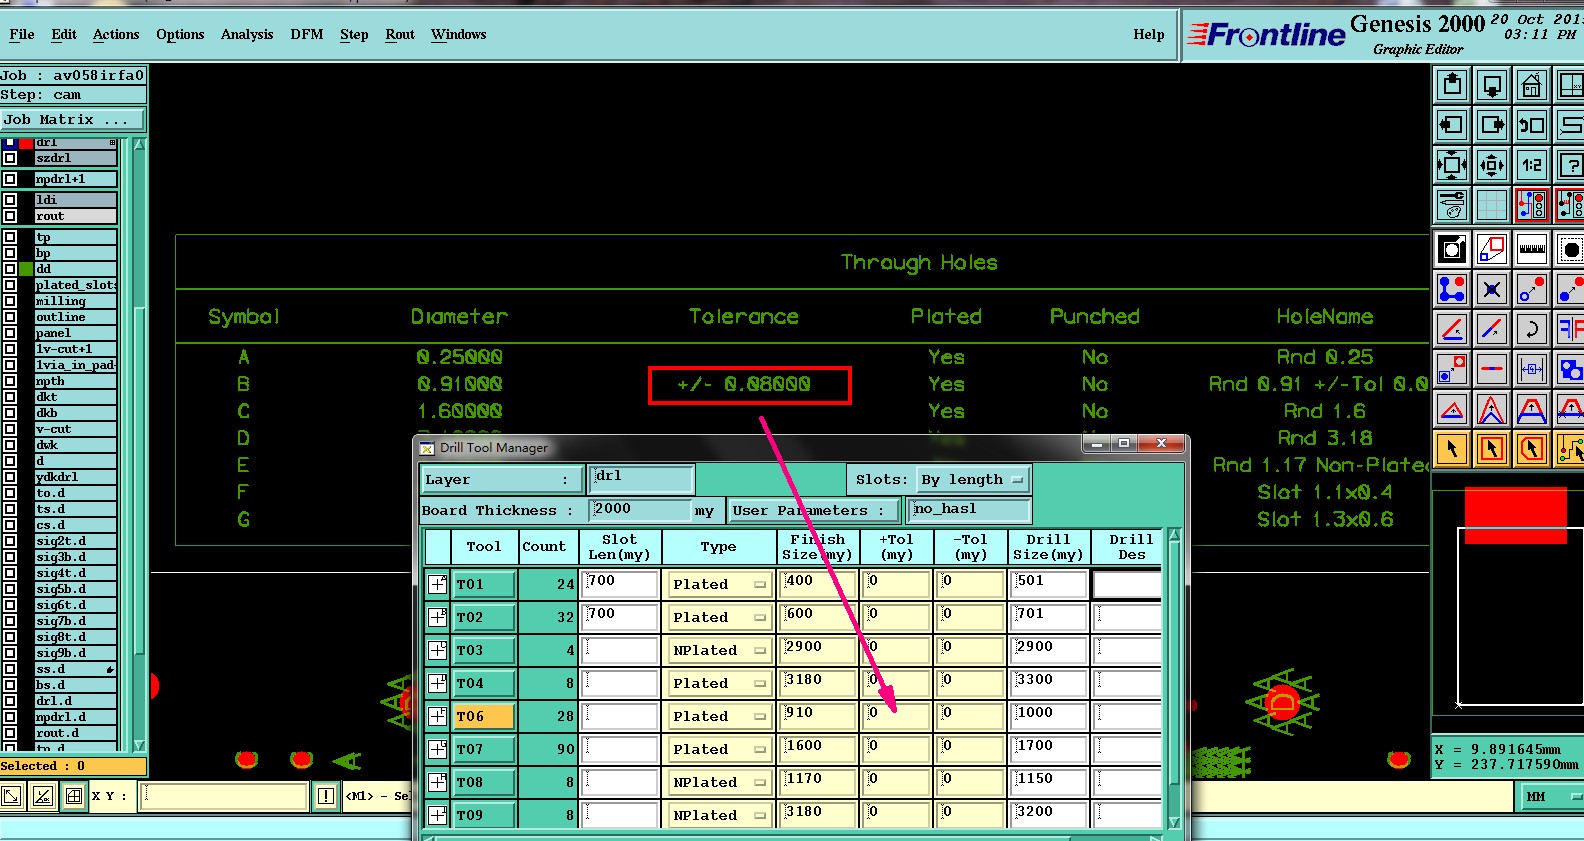1584x841 pixels.
Task: Select the arrow-in-polygon select tool
Action: [1531, 449]
